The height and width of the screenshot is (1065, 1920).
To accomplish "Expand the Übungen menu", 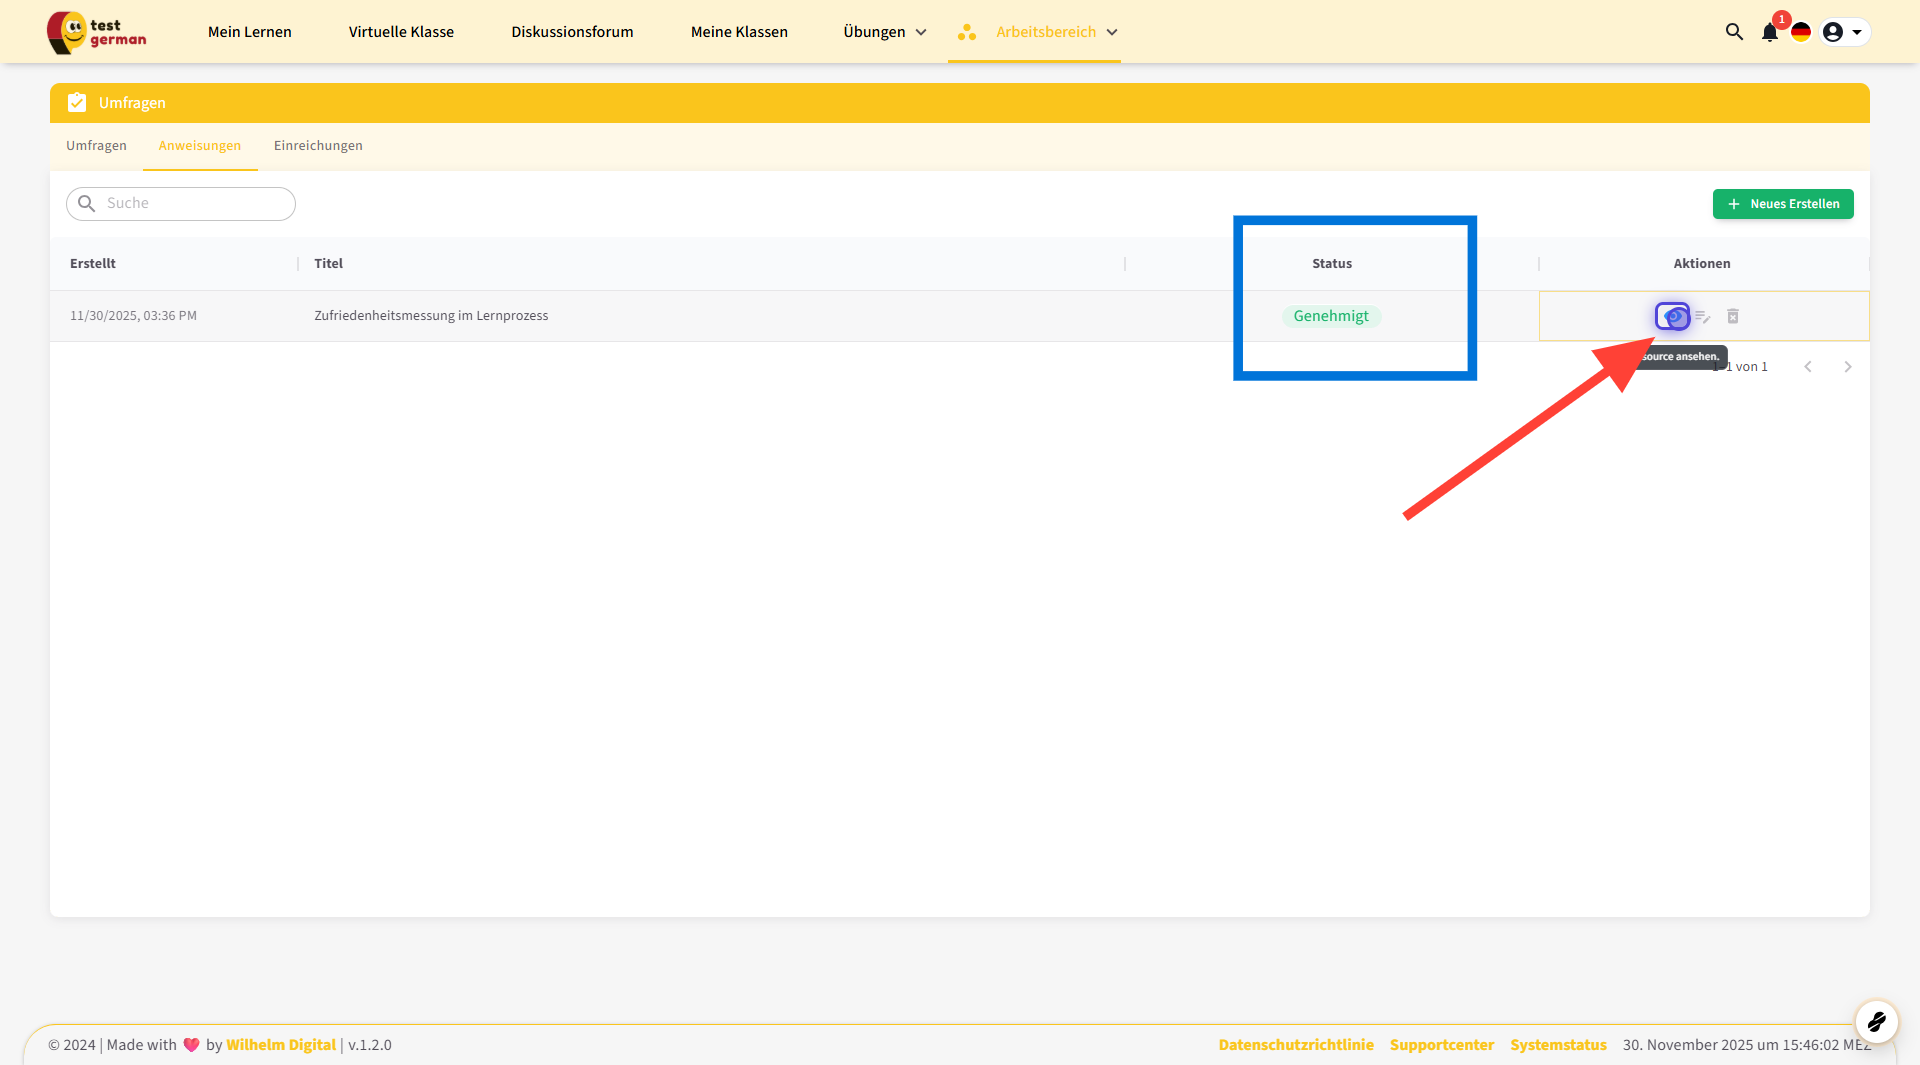I will 884,32.
